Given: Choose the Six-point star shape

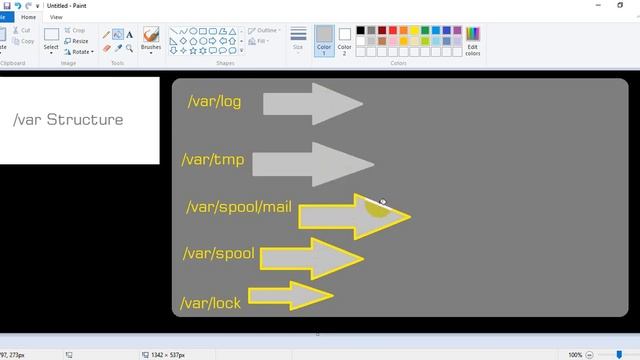Looking at the screenshot, I should [203, 51].
